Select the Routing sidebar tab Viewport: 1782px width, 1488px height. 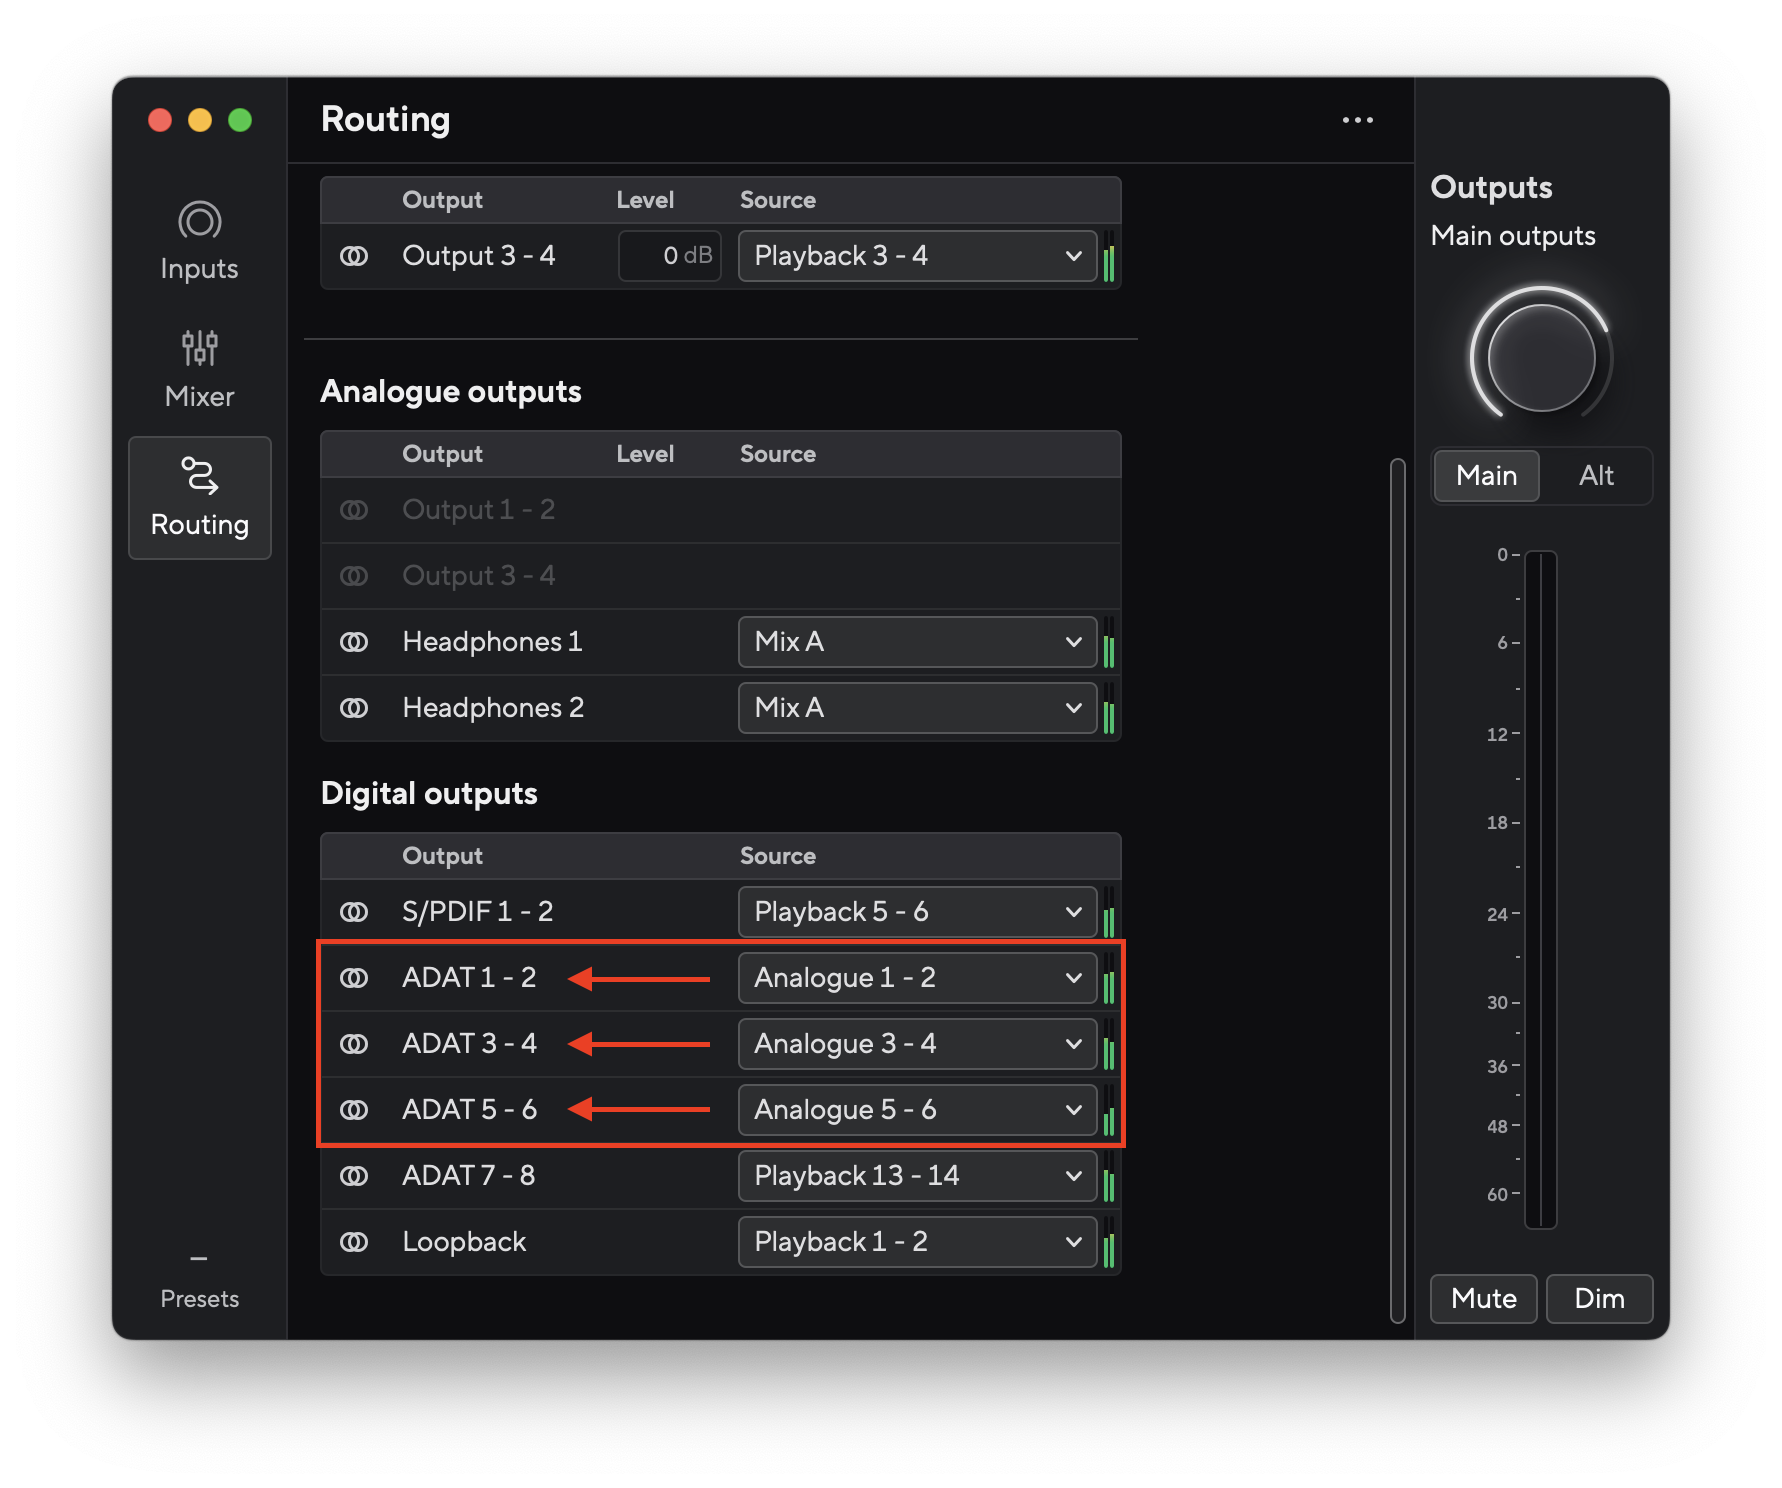pos(200,497)
